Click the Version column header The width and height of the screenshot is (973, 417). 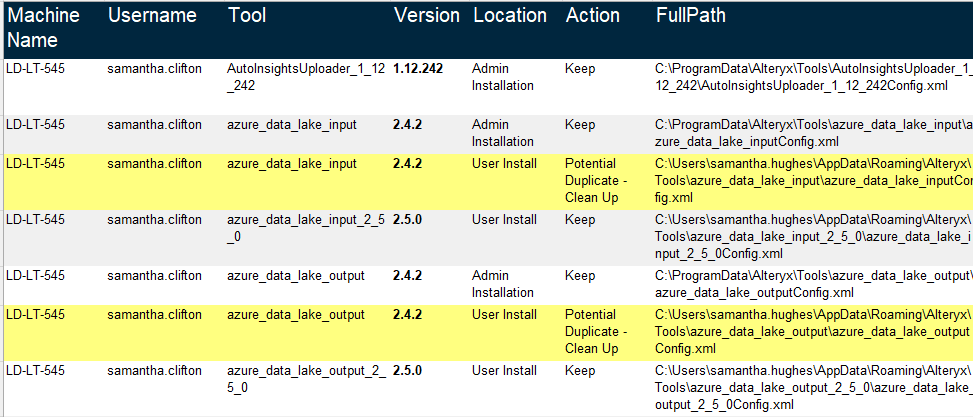427,16
